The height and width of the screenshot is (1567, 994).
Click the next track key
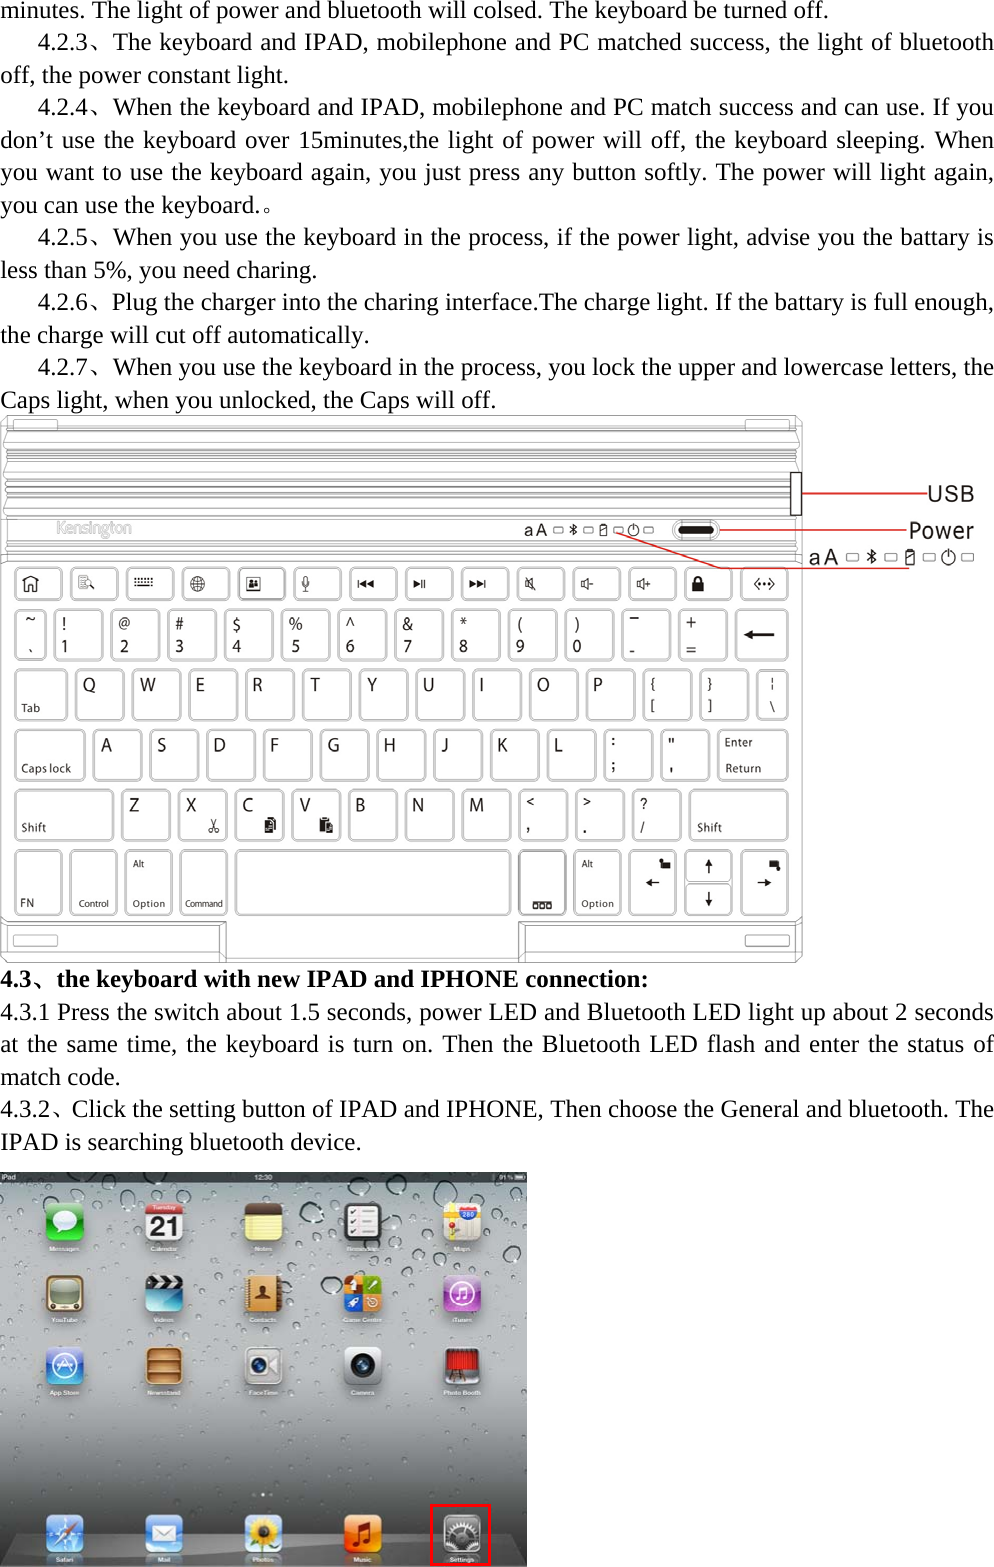coord(485,584)
